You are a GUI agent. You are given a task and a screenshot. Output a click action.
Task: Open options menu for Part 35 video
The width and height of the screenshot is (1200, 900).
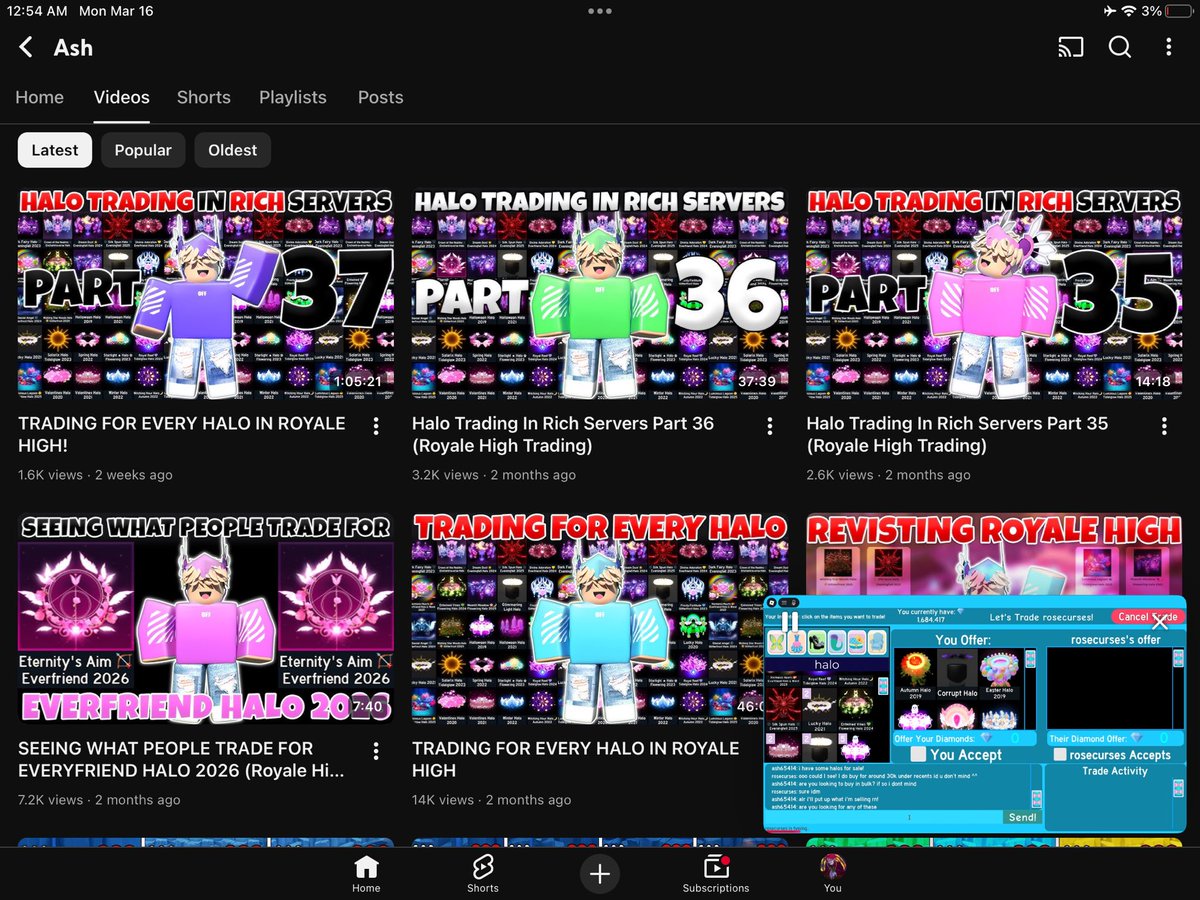pos(1164,426)
